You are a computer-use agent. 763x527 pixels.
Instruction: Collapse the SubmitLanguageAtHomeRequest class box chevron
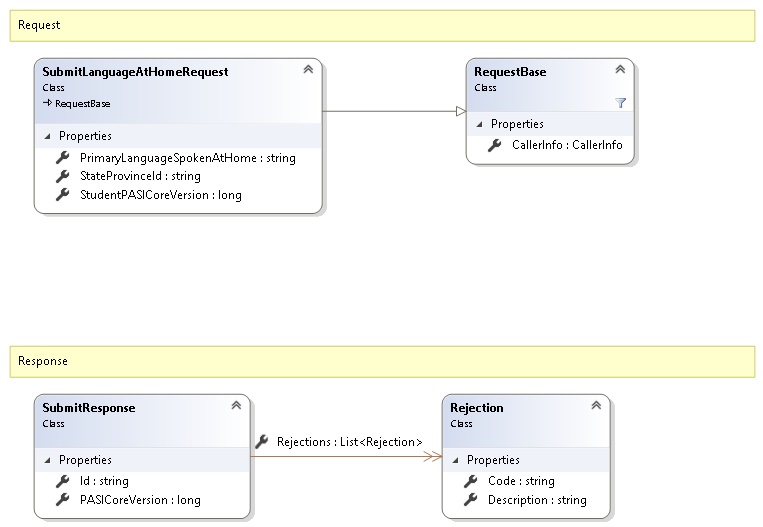[x=308, y=70]
